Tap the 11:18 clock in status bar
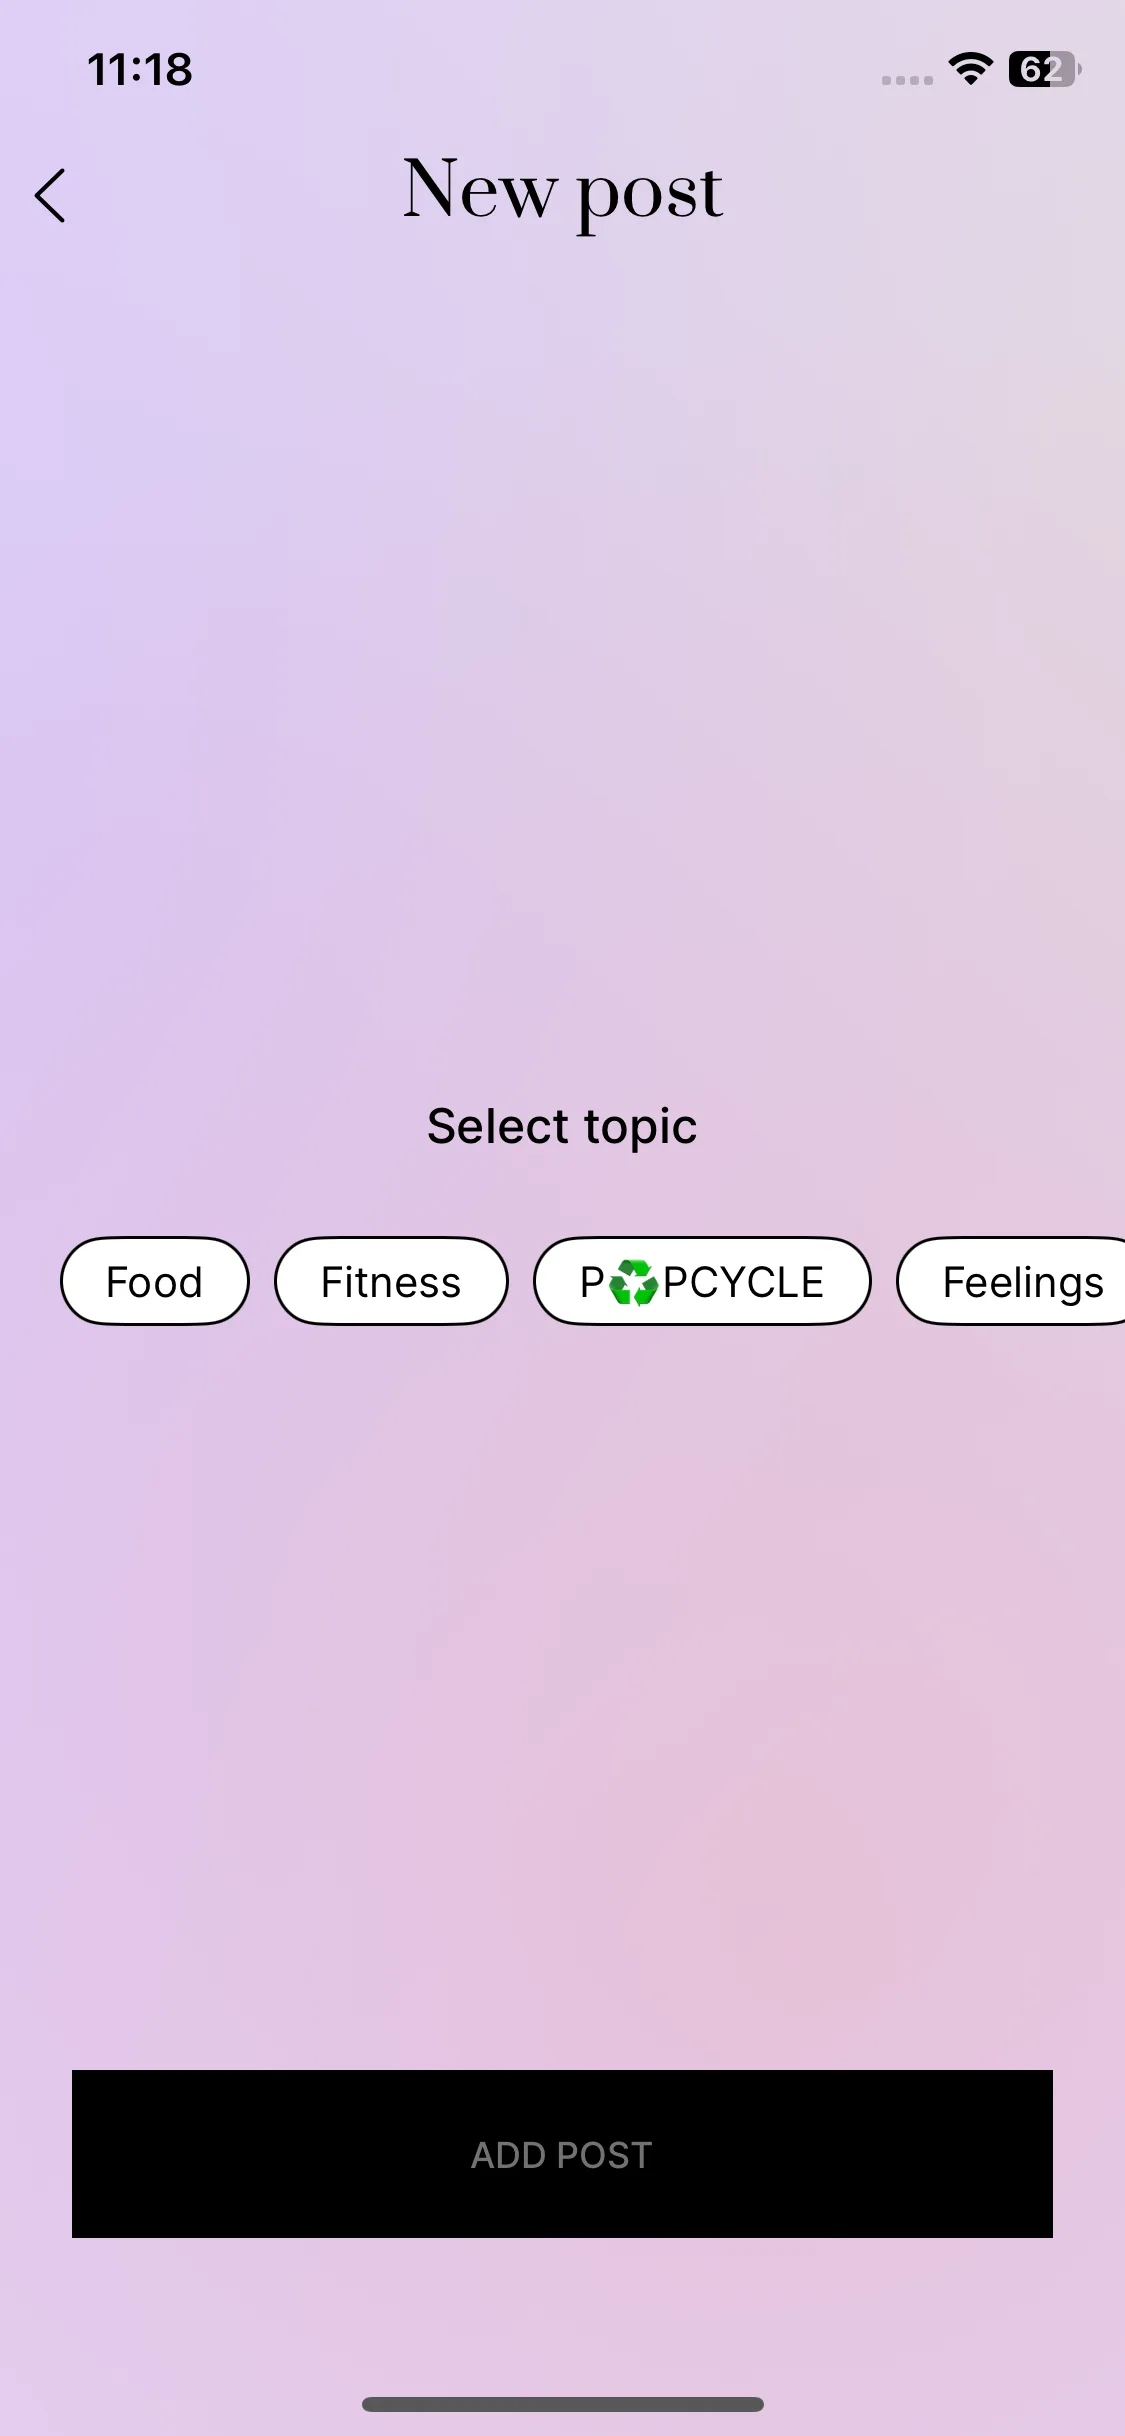This screenshot has height=2436, width=1125. (140, 70)
